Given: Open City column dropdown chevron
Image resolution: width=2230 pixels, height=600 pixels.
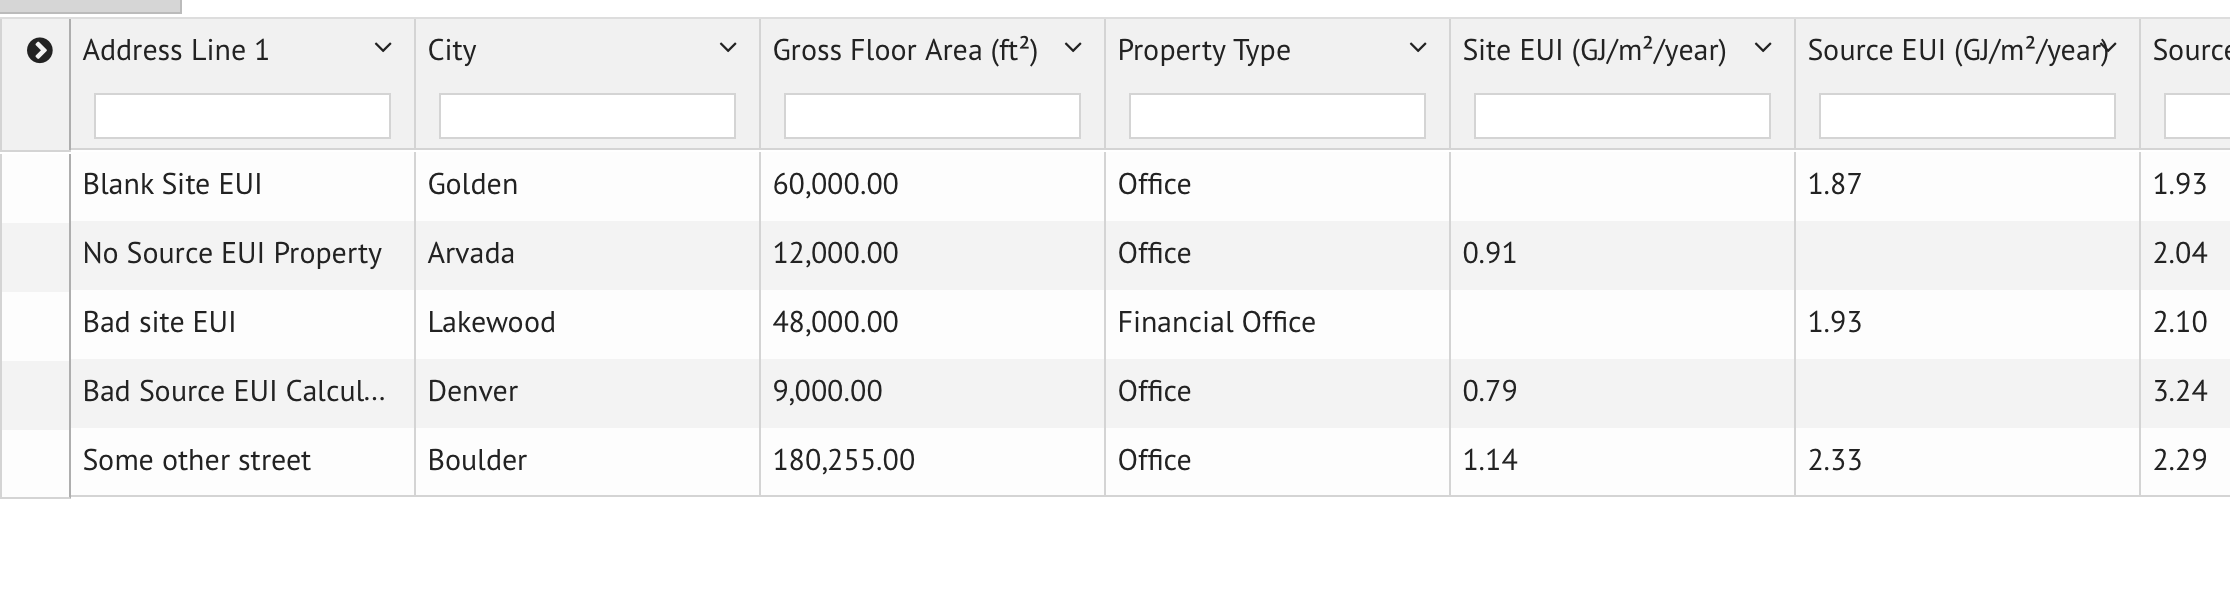Looking at the screenshot, I should click(728, 48).
